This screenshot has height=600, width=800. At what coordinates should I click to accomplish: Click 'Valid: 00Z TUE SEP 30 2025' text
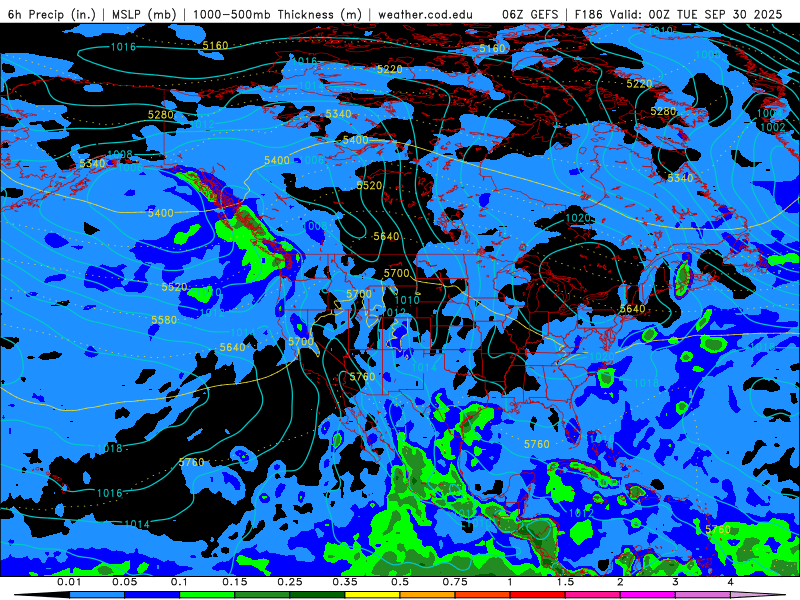695,14
